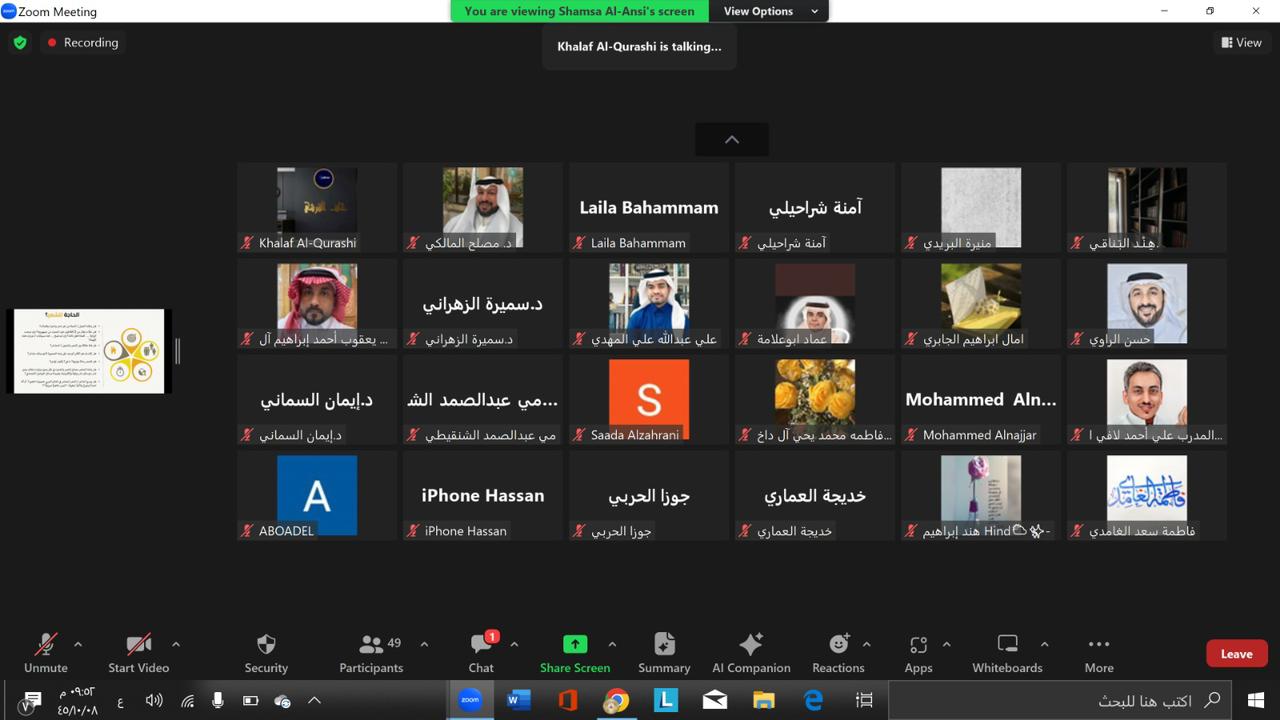The image size is (1280, 720).
Task: Open the meeting Summary
Action: 664,653
